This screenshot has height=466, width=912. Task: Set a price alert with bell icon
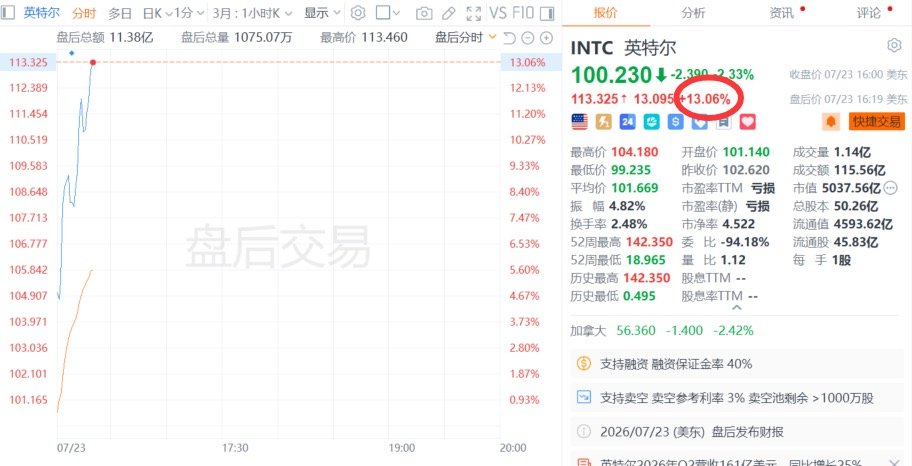pyautogui.click(x=831, y=122)
